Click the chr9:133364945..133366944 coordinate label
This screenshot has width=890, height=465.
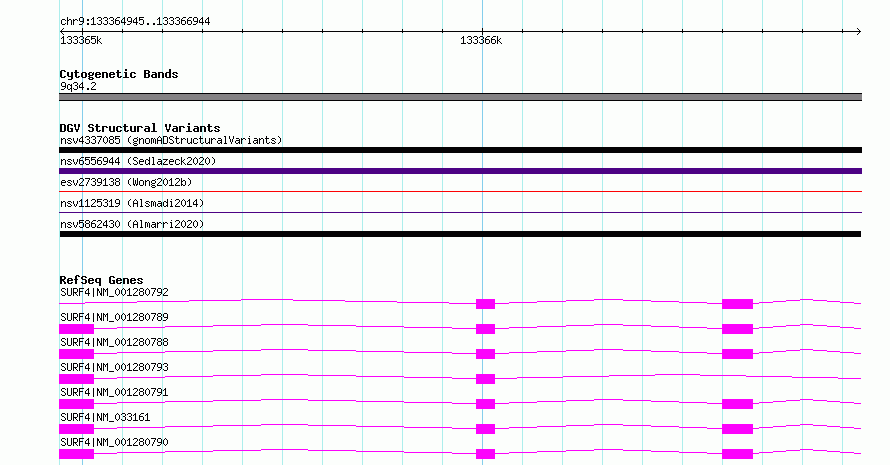point(135,21)
